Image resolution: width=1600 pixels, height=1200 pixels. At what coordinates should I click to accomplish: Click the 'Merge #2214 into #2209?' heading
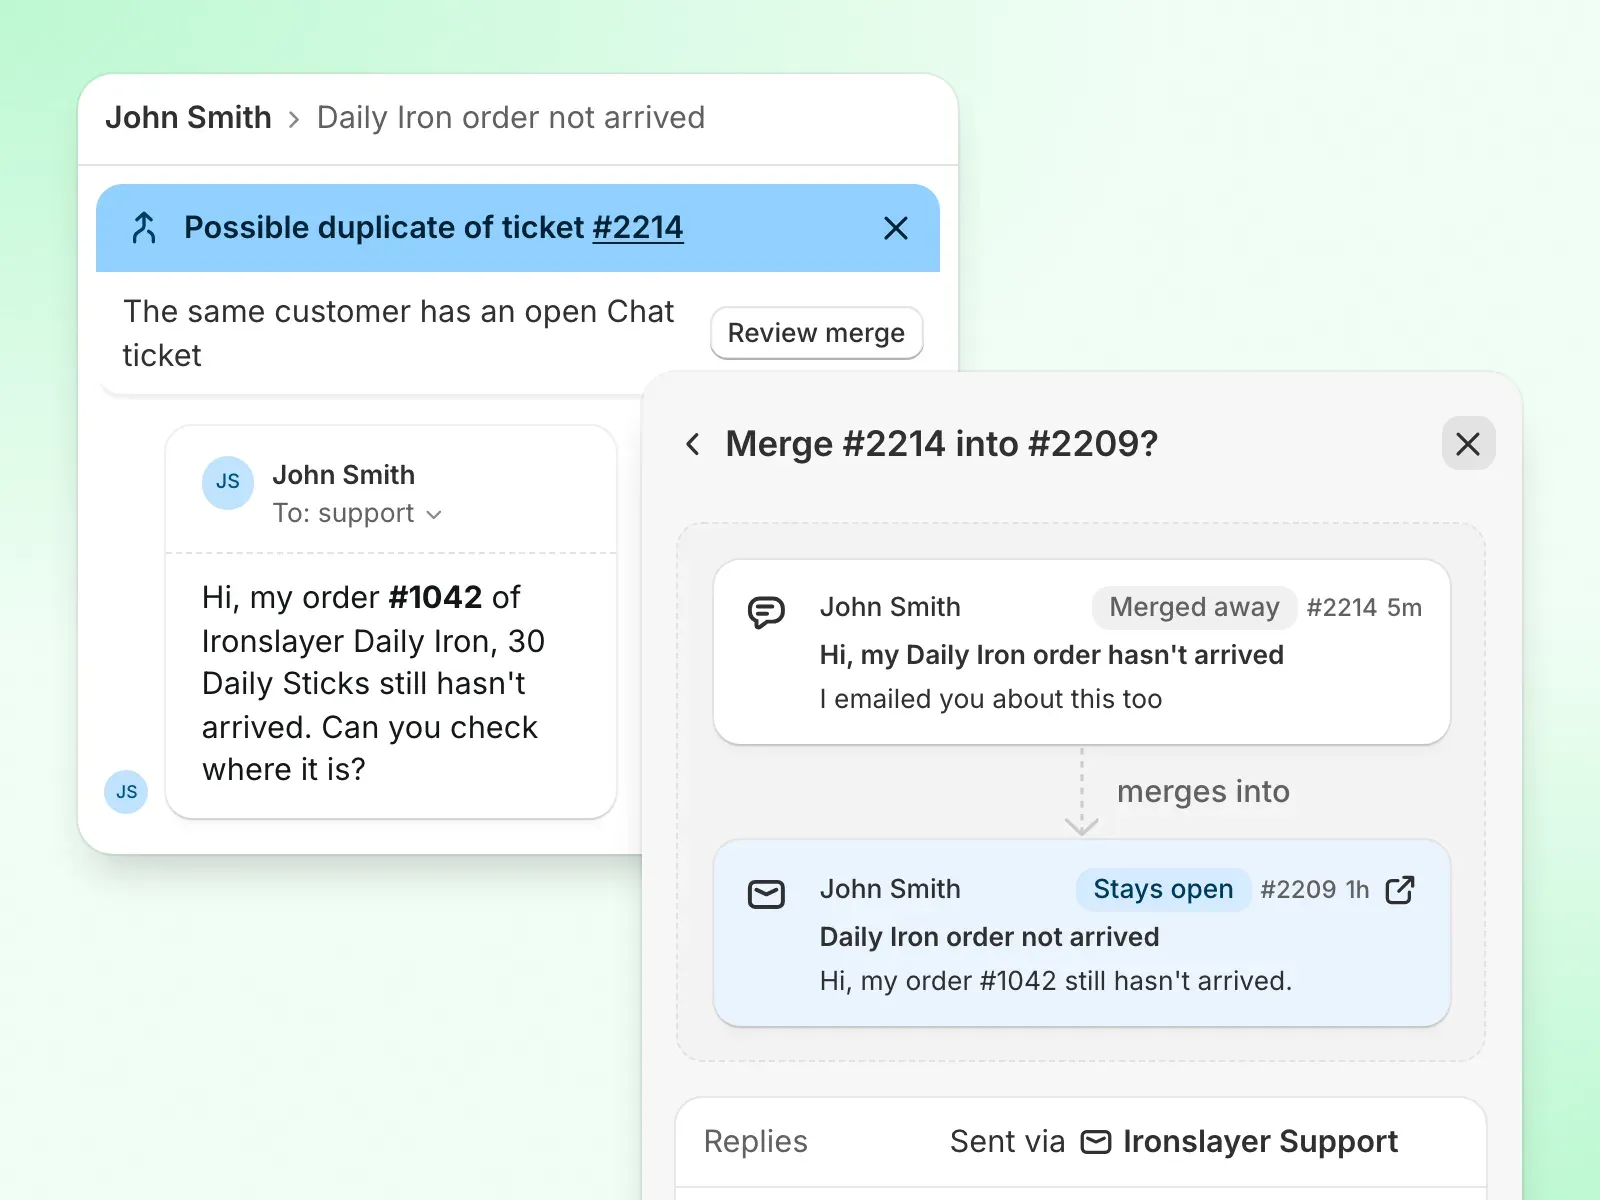pos(942,444)
